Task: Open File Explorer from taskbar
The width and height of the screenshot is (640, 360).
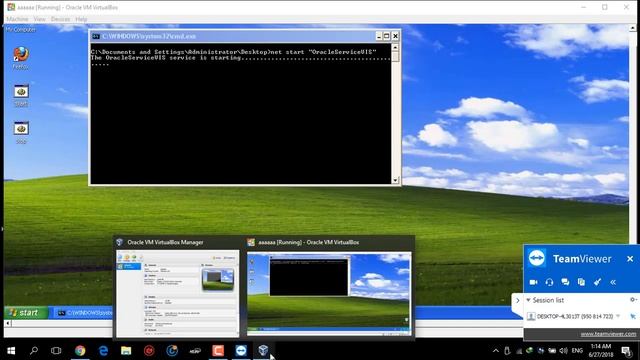Action: 126,351
